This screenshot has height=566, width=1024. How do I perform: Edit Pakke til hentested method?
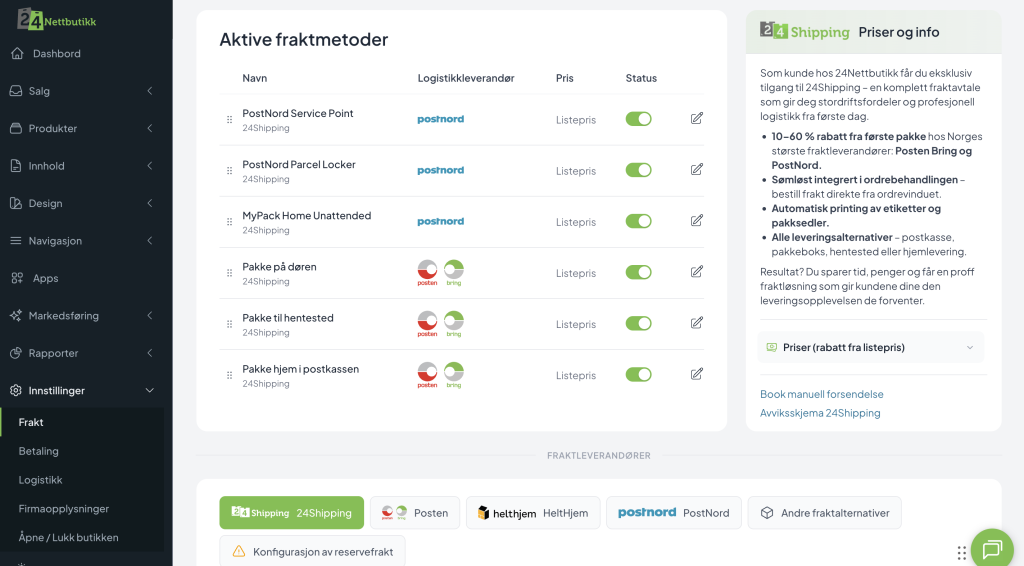(x=697, y=322)
